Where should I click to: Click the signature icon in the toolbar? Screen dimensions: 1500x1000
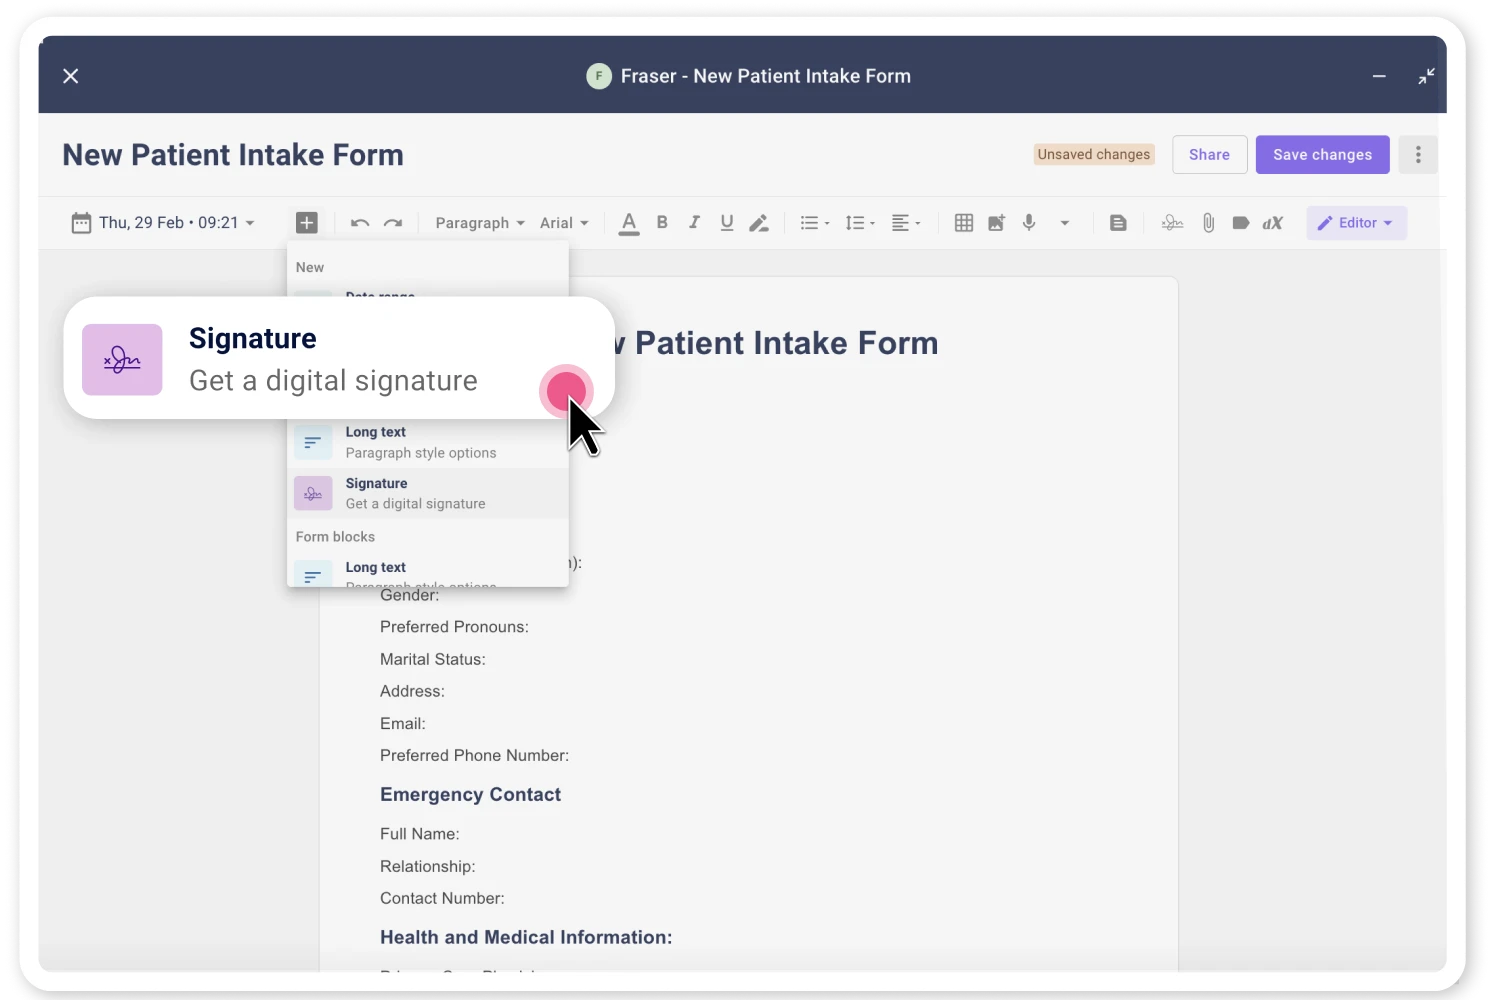1171,222
